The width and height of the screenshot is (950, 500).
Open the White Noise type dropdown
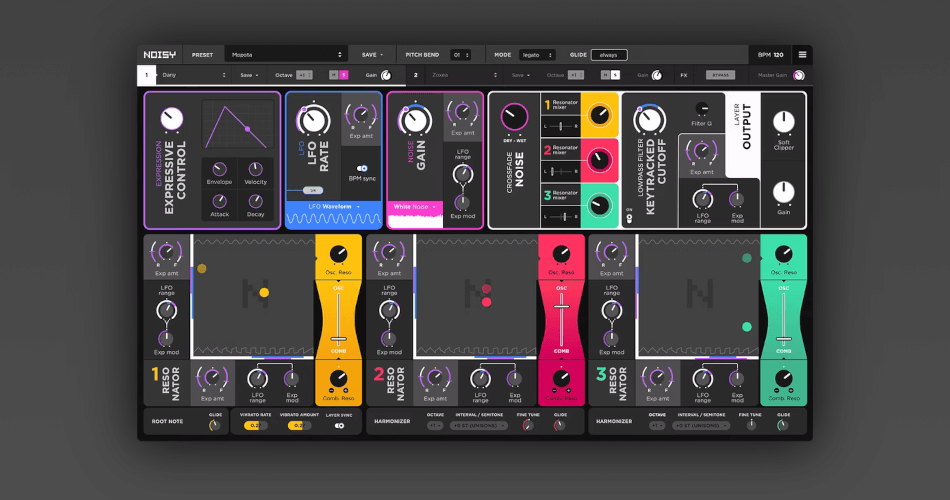(x=413, y=206)
